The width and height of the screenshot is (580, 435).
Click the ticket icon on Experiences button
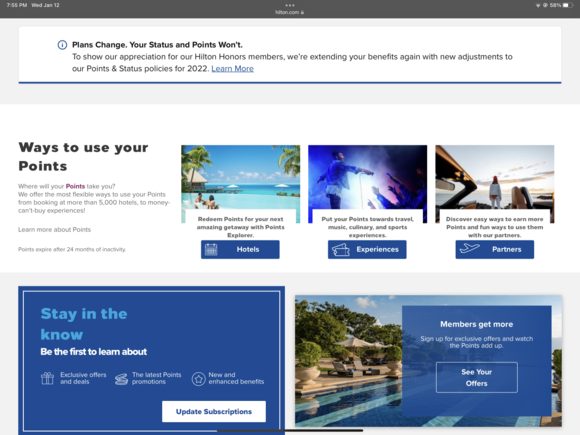coord(341,250)
